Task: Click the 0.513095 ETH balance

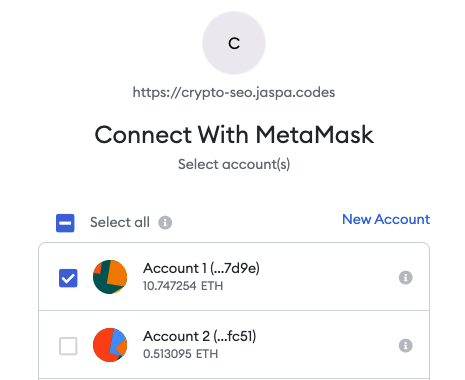Action: (x=180, y=354)
